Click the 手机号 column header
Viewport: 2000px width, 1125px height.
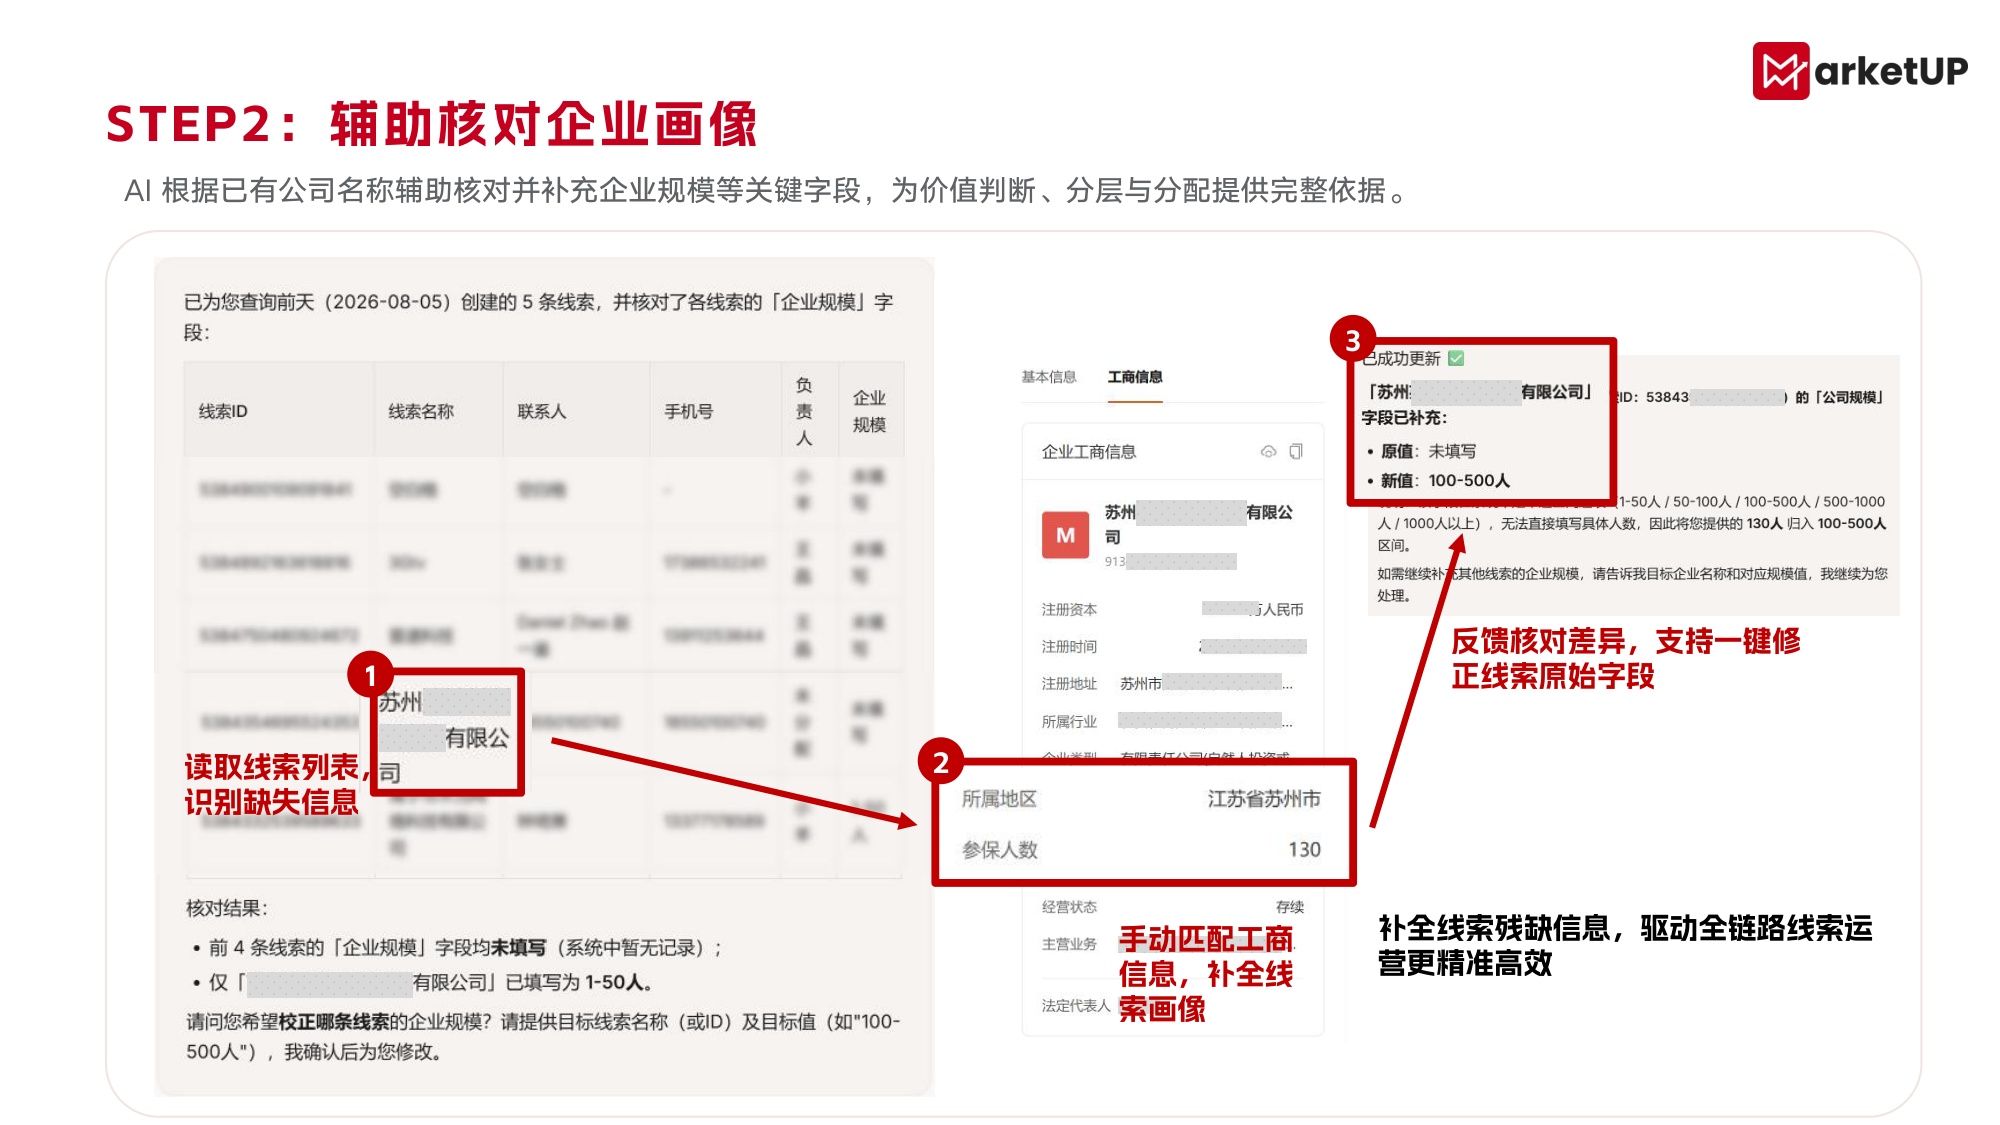click(x=689, y=411)
